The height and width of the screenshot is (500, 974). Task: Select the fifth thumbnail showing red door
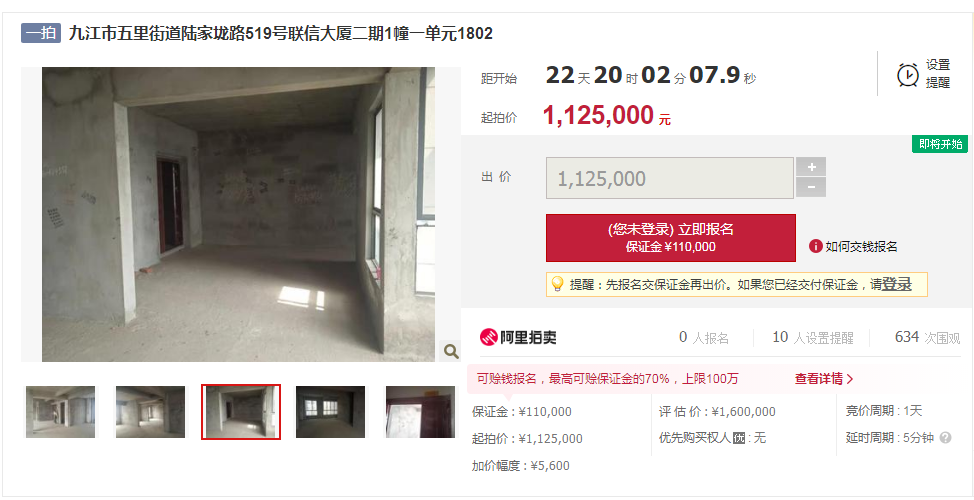coord(421,412)
